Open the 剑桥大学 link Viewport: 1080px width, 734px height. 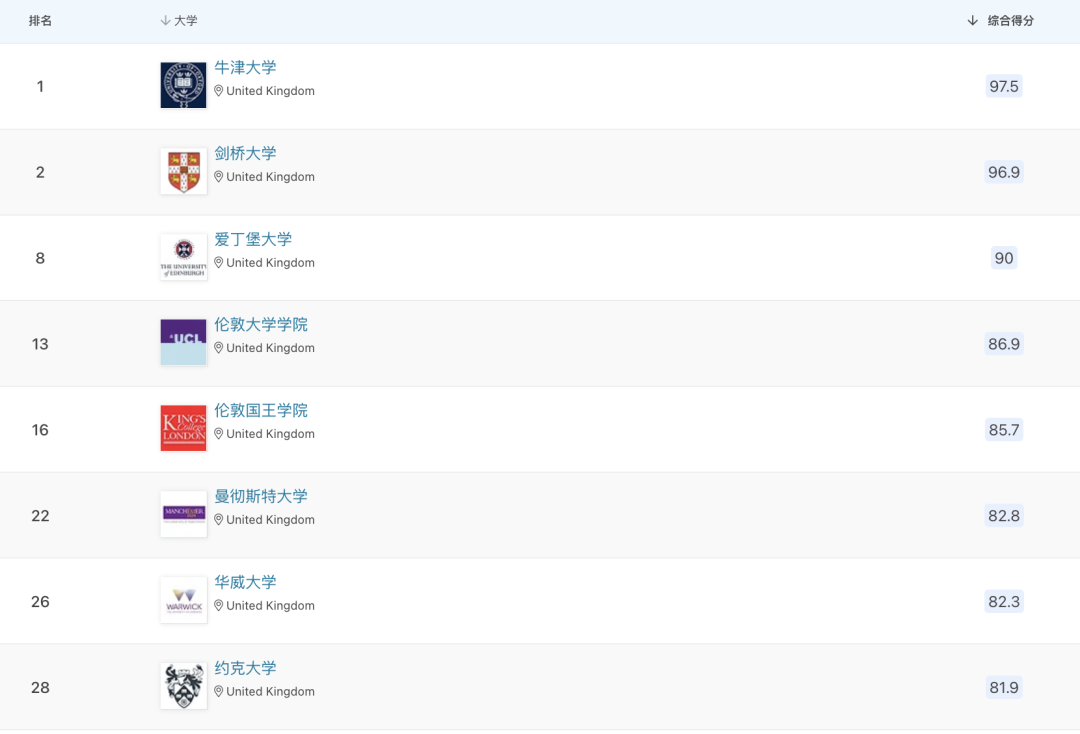coord(245,154)
